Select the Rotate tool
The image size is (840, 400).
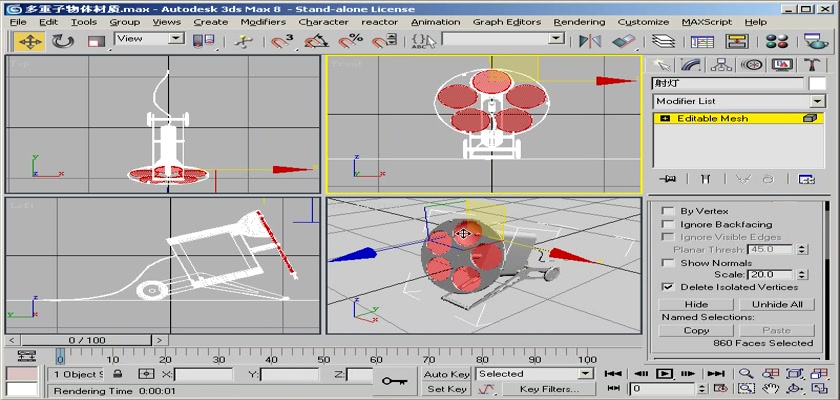pos(63,41)
